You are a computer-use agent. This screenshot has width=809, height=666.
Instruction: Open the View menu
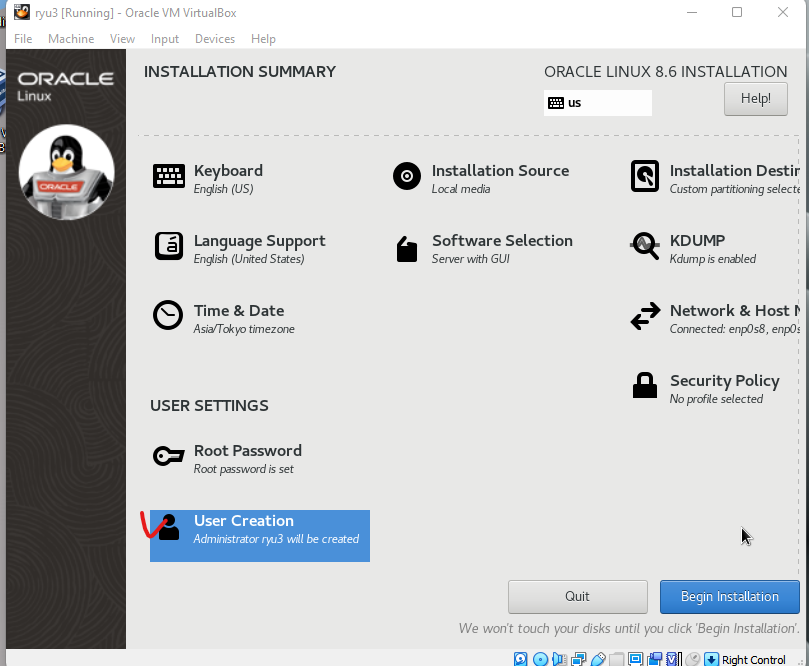coord(122,39)
